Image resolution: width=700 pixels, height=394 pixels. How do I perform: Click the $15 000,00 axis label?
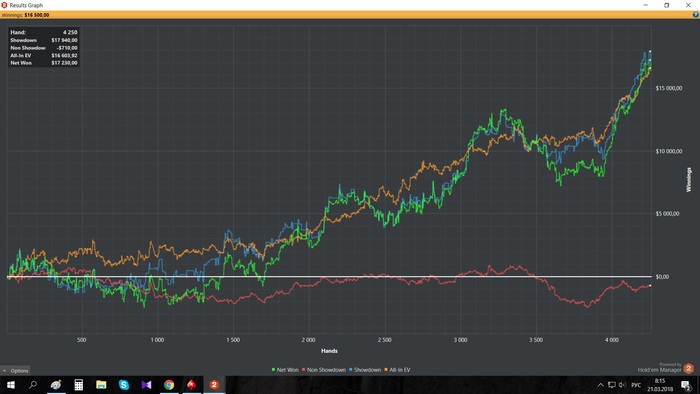(x=668, y=88)
